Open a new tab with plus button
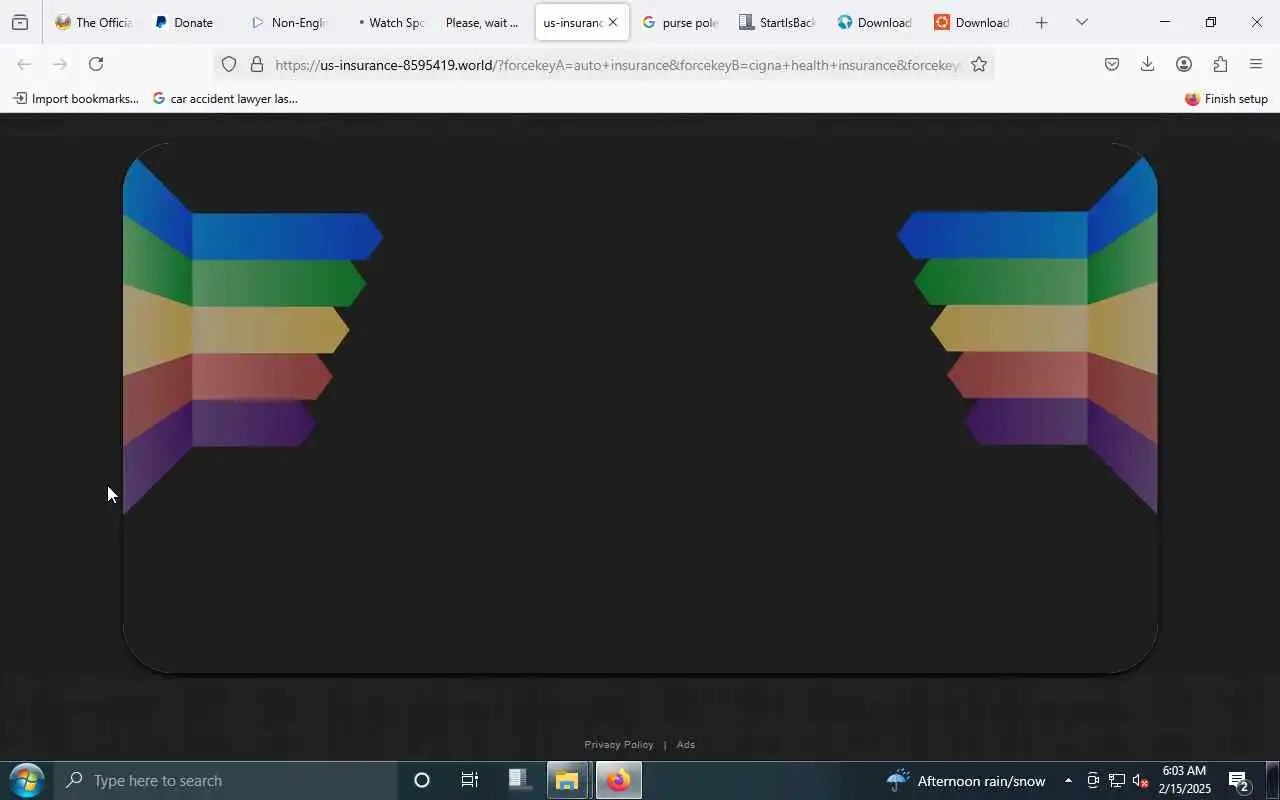Viewport: 1280px width, 800px height. (1041, 22)
